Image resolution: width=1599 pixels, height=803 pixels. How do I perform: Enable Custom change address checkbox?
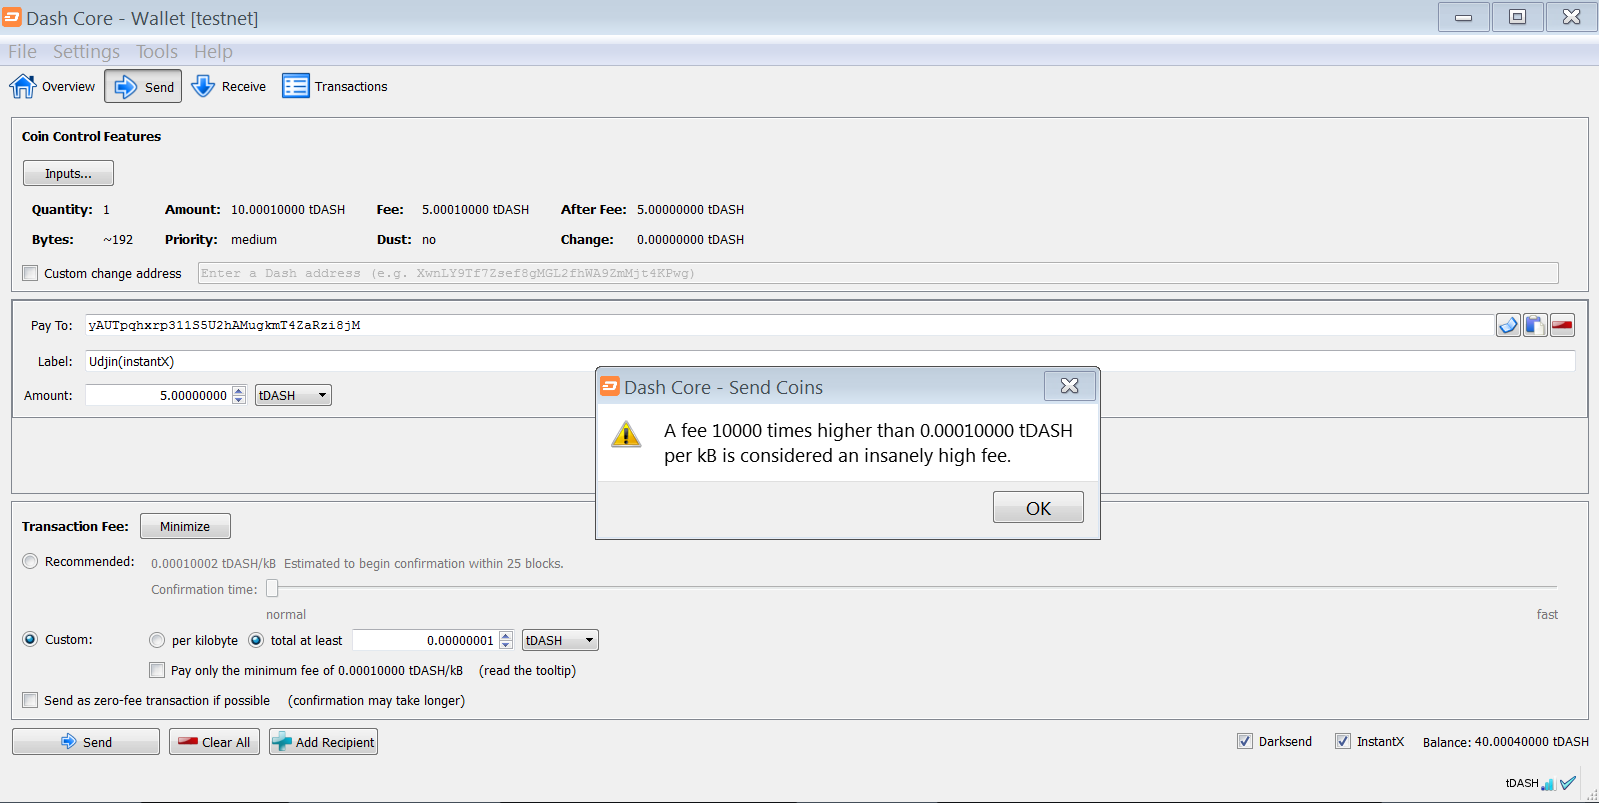30,273
